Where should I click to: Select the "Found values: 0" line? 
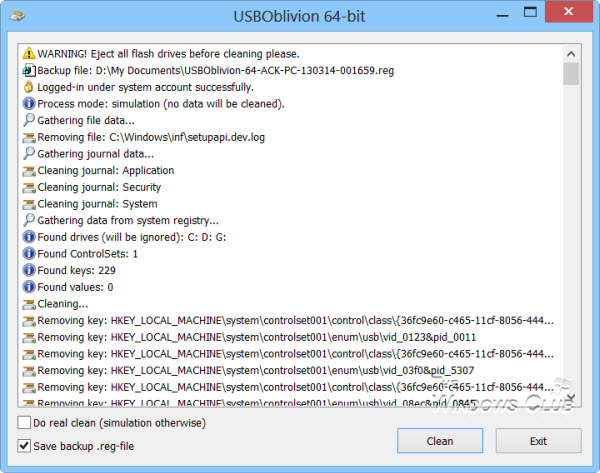point(75,287)
